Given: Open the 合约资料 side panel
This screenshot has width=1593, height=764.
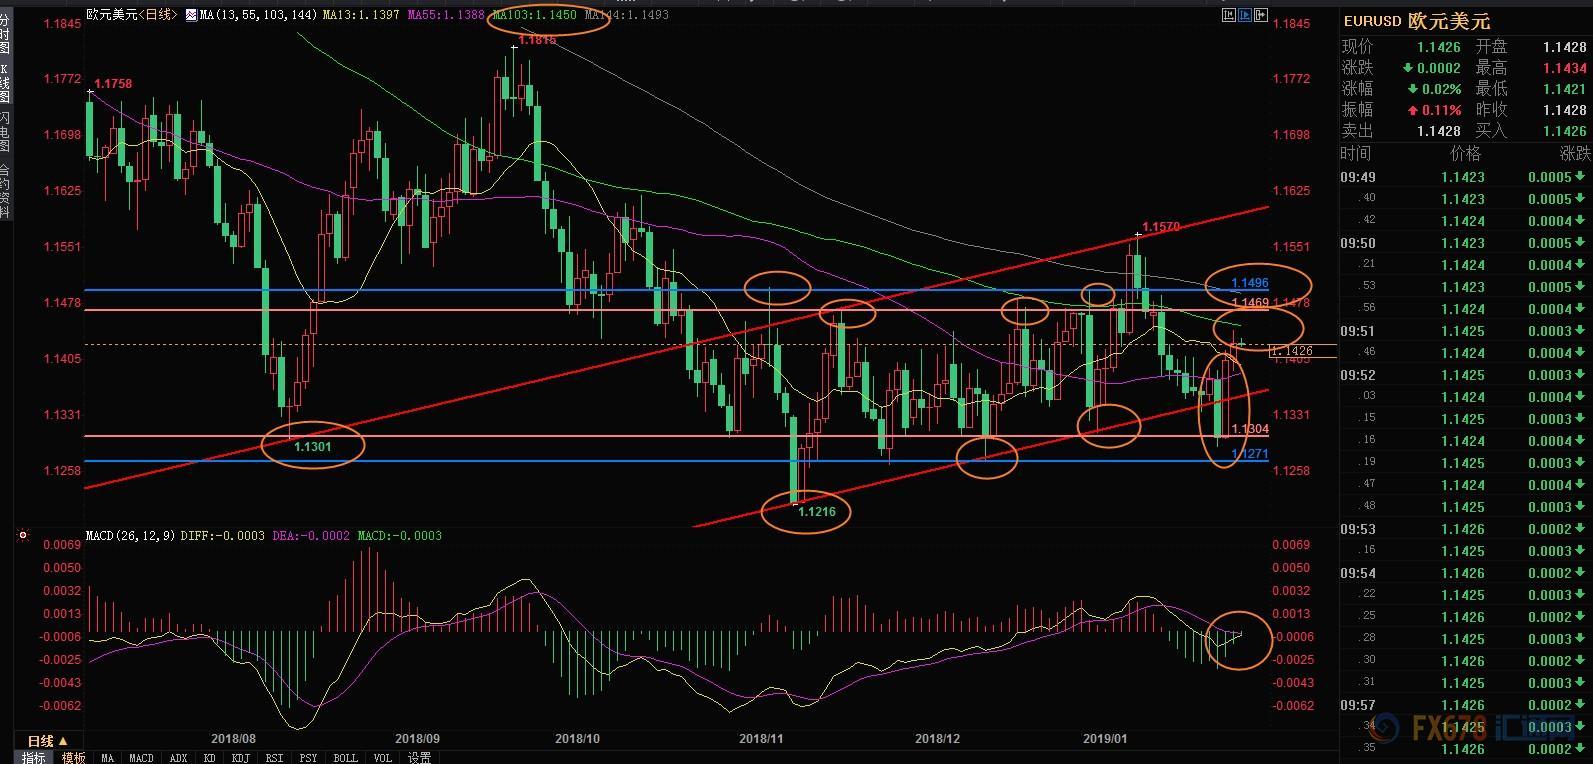Looking at the screenshot, I should click(x=5, y=191).
